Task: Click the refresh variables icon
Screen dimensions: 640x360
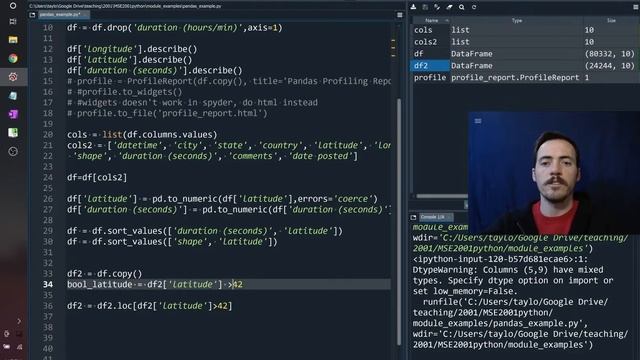Action: point(474,7)
